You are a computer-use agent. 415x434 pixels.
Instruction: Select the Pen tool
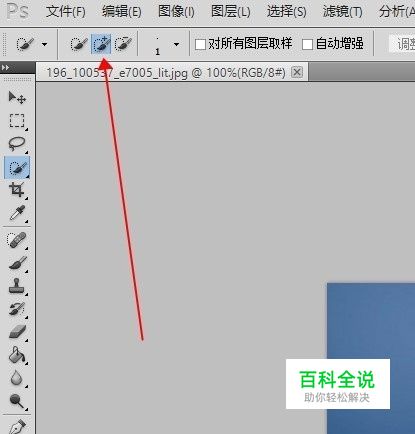[17, 426]
